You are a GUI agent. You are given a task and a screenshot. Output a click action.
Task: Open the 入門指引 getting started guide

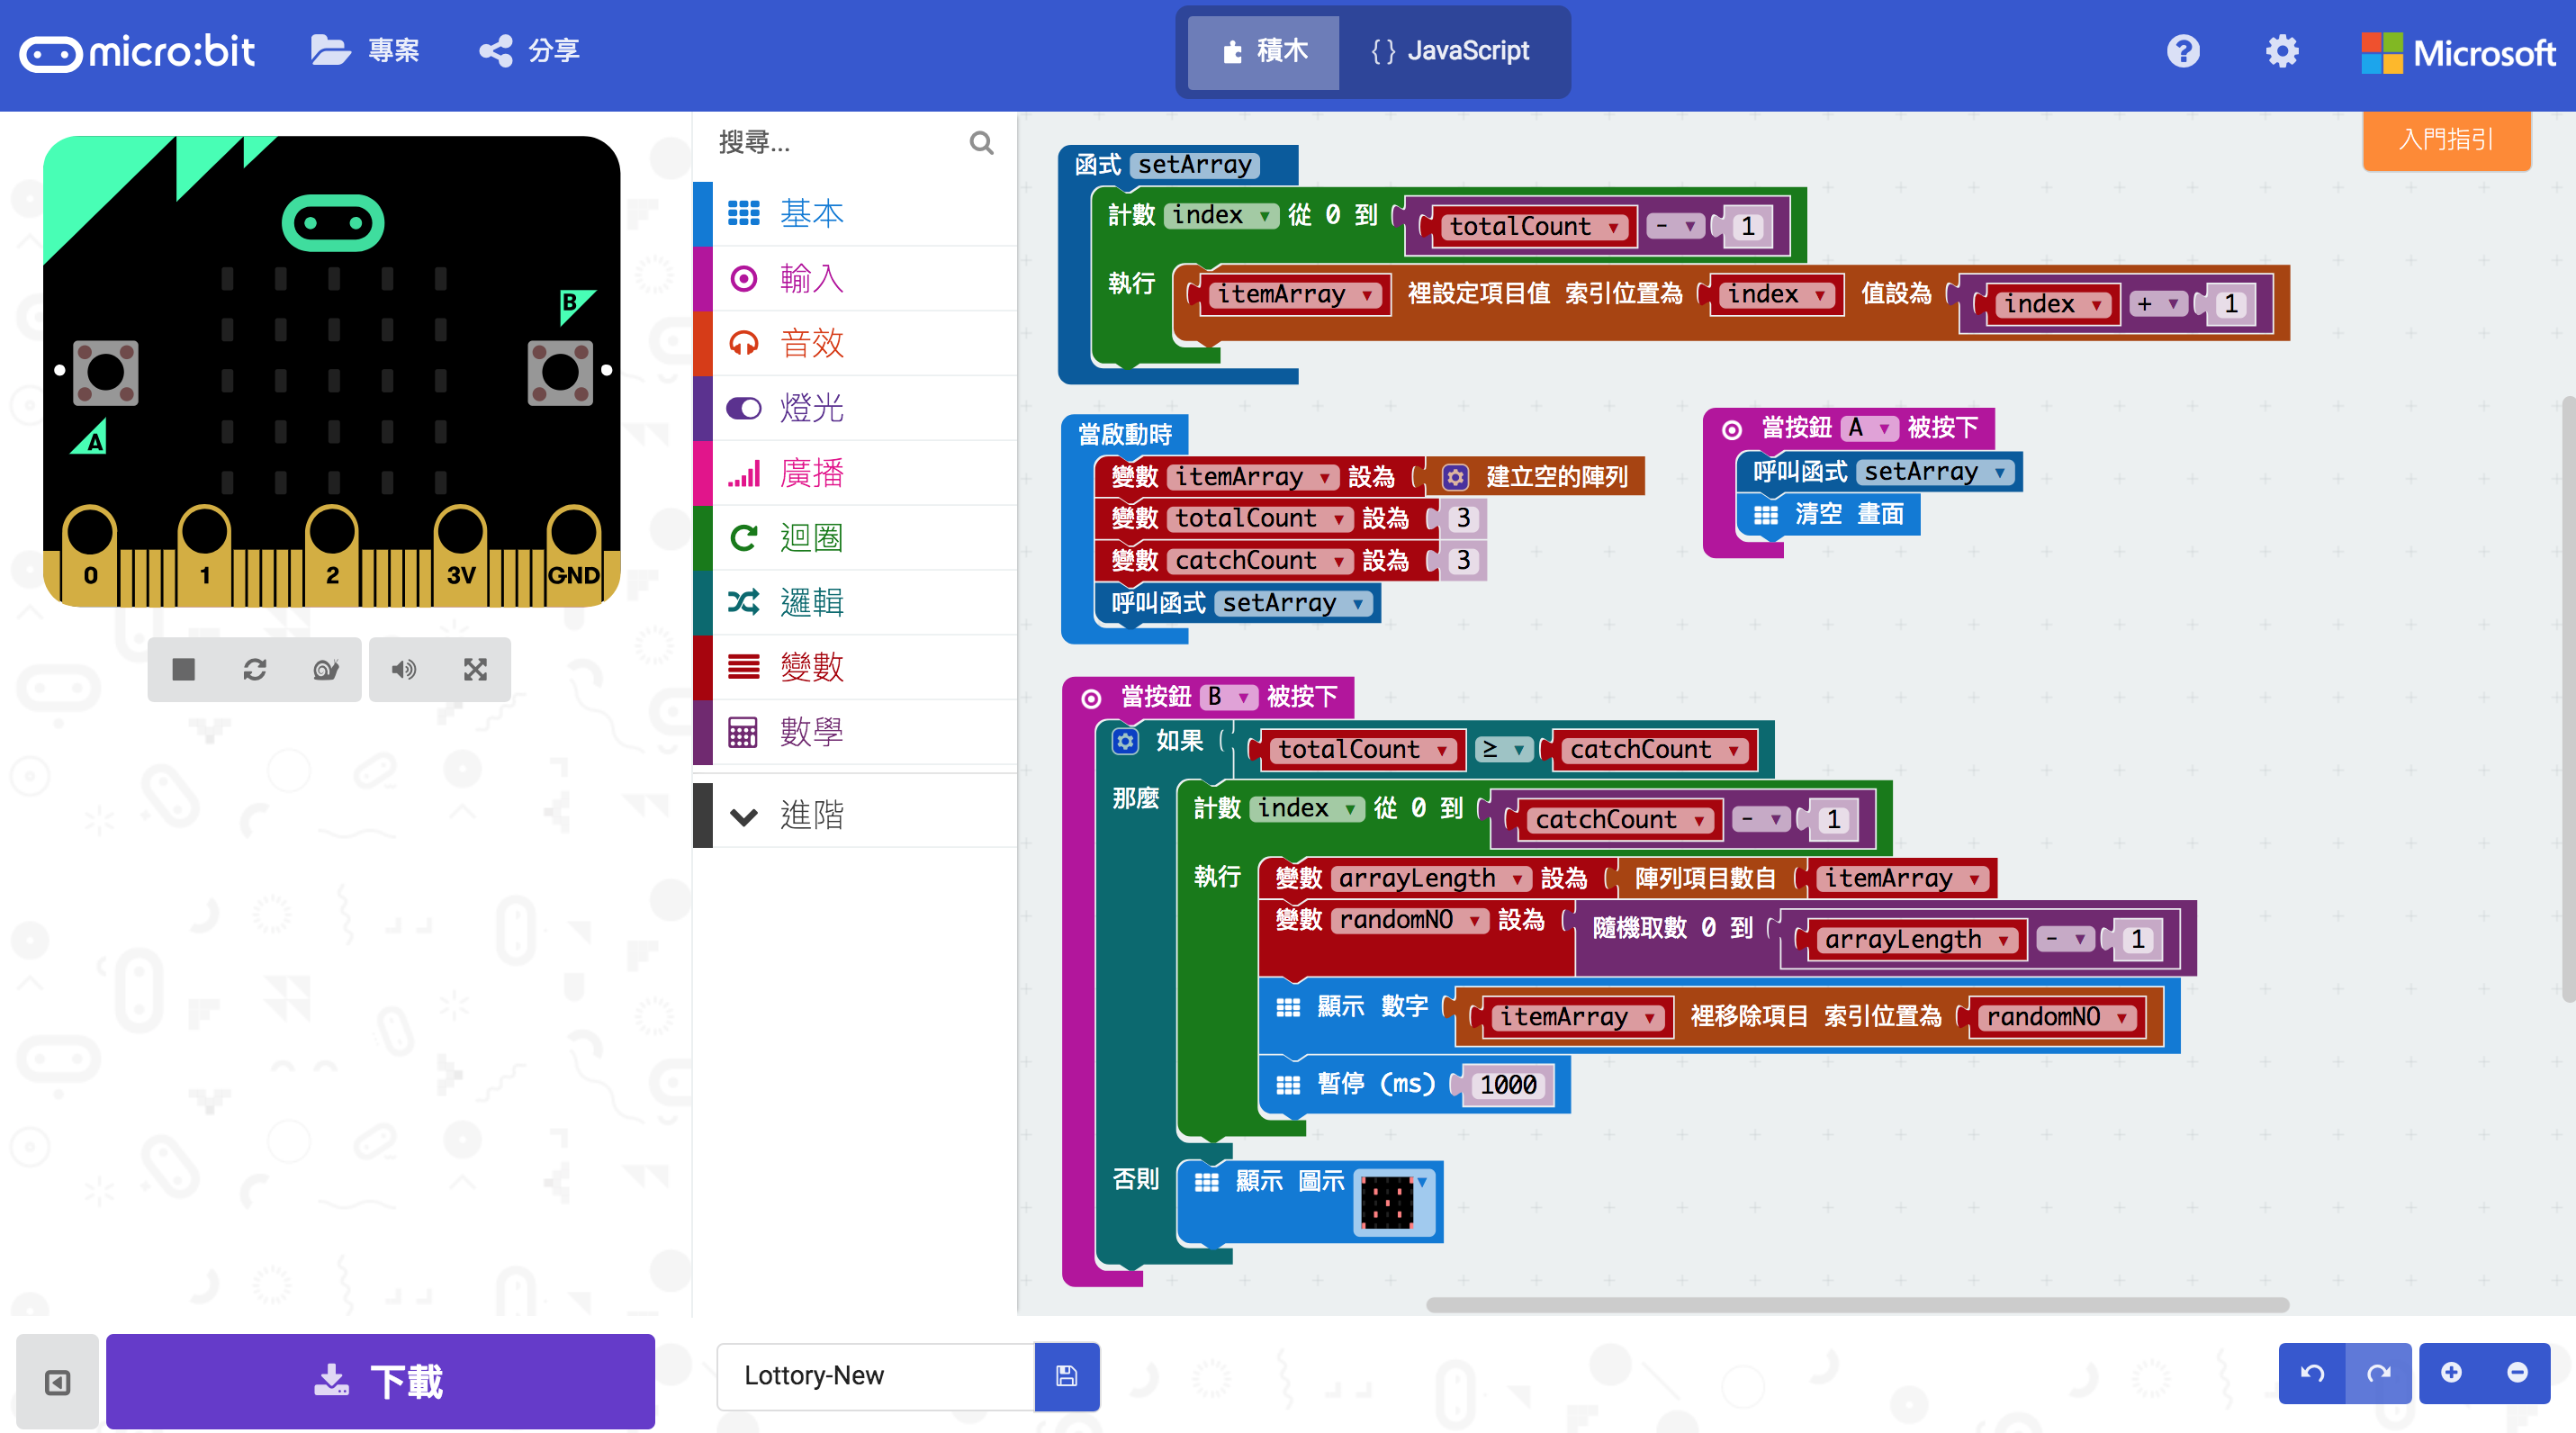pos(2447,139)
